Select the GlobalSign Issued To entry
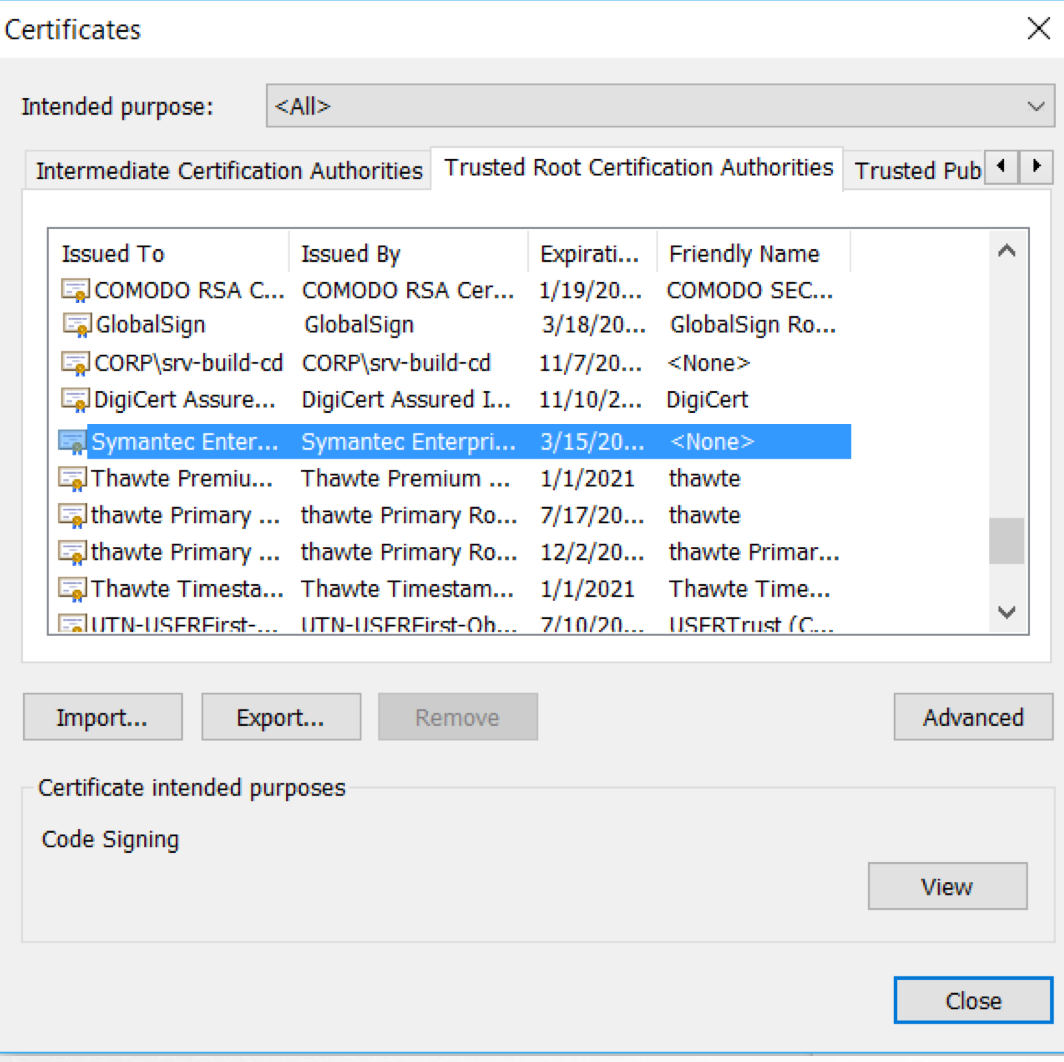The image size is (1064, 1062). click(x=151, y=325)
